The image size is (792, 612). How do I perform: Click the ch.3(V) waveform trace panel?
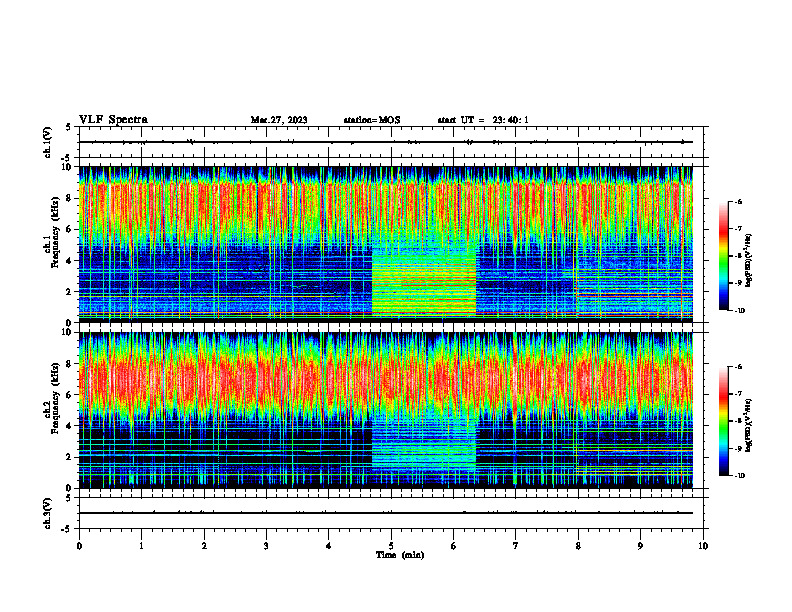[391, 513]
